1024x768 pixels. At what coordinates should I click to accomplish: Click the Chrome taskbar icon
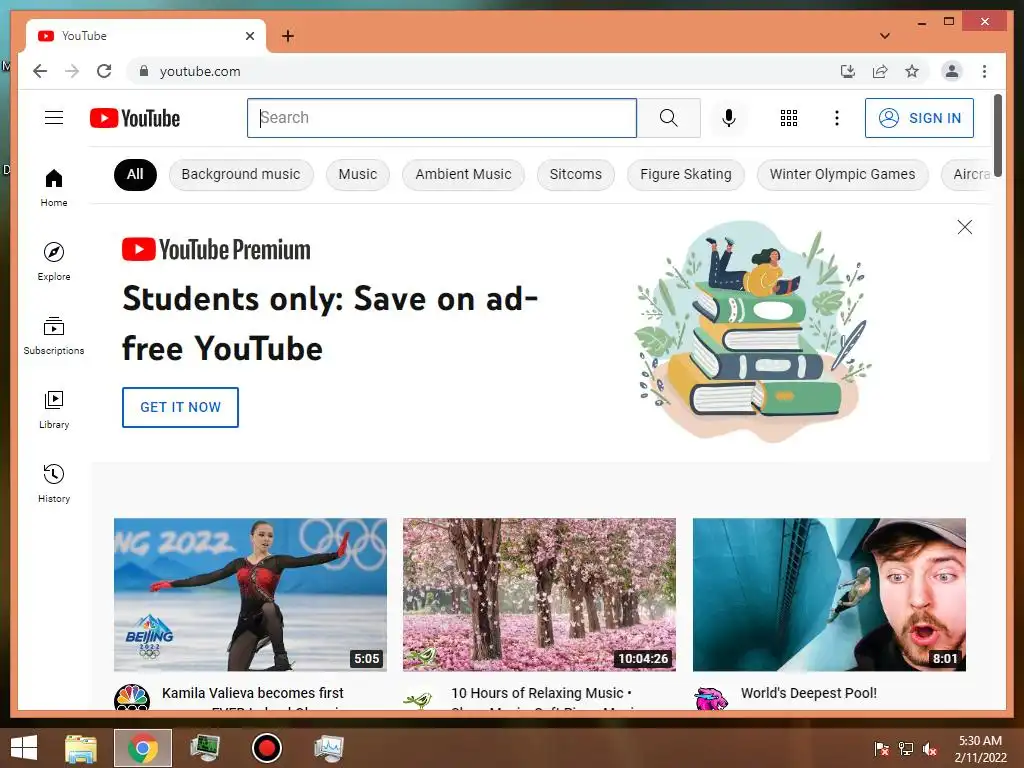[x=143, y=748]
